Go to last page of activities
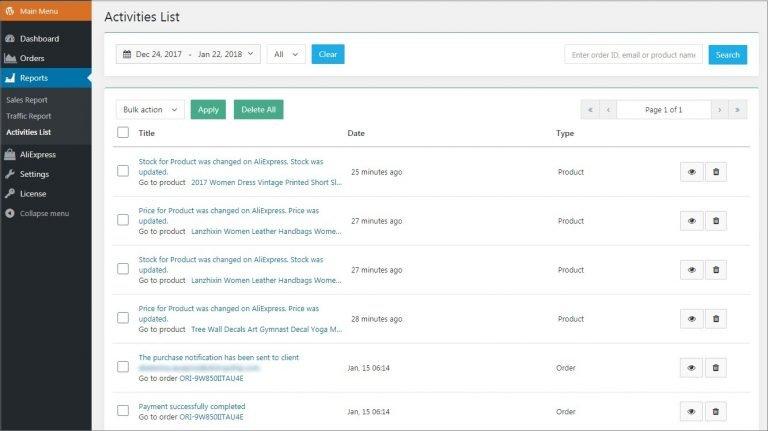768x431 pixels. pos(737,110)
